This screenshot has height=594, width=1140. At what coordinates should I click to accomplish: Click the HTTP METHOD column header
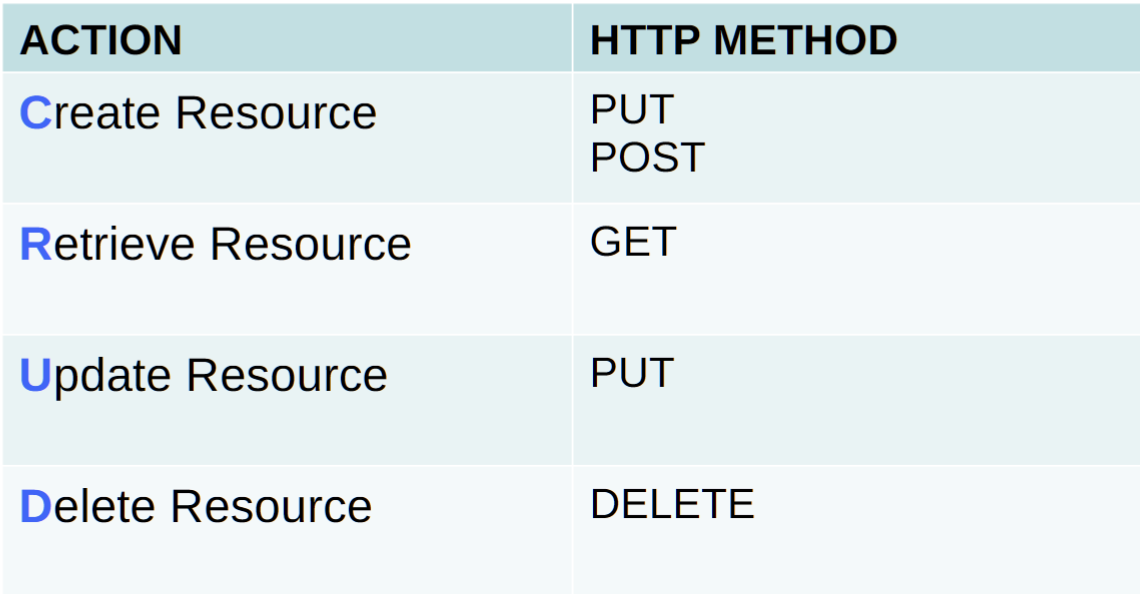click(x=744, y=40)
